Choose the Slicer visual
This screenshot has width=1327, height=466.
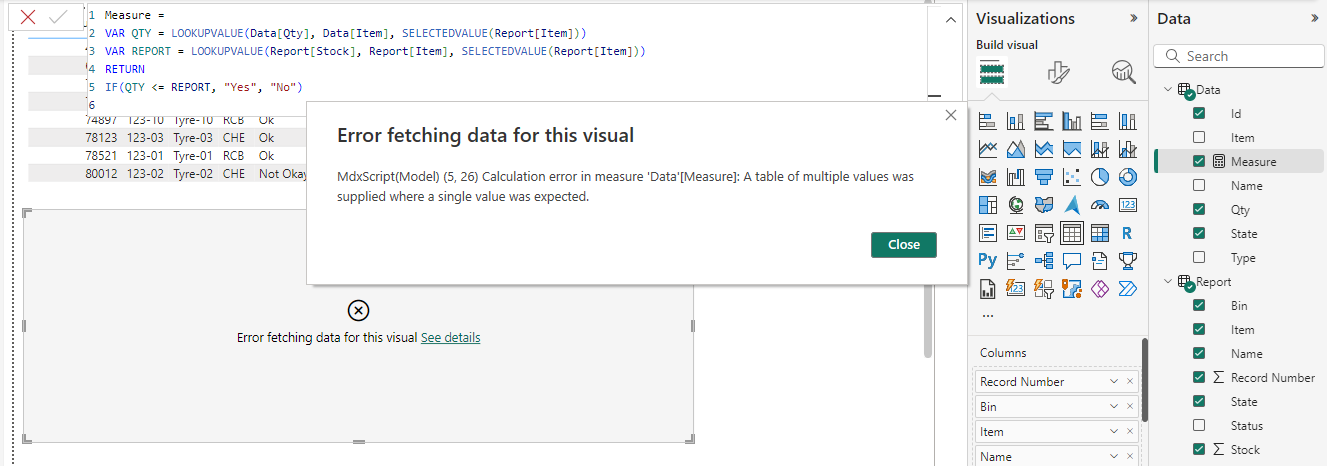(x=1044, y=233)
